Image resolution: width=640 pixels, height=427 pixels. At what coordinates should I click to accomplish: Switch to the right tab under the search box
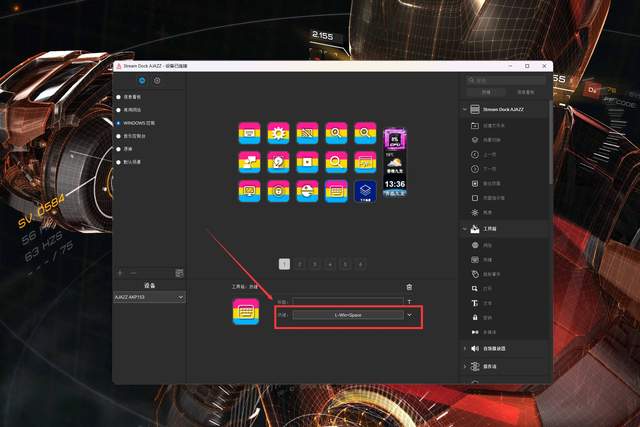click(x=525, y=92)
